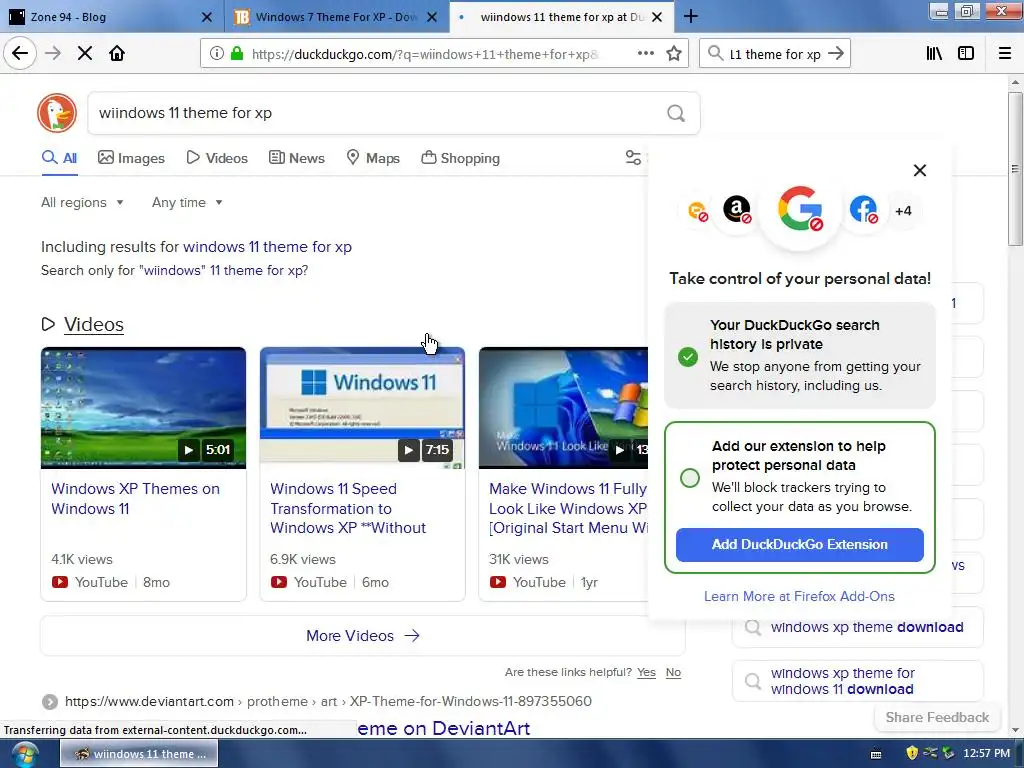Select the News search category
This screenshot has height=768, width=1024.
(296, 158)
